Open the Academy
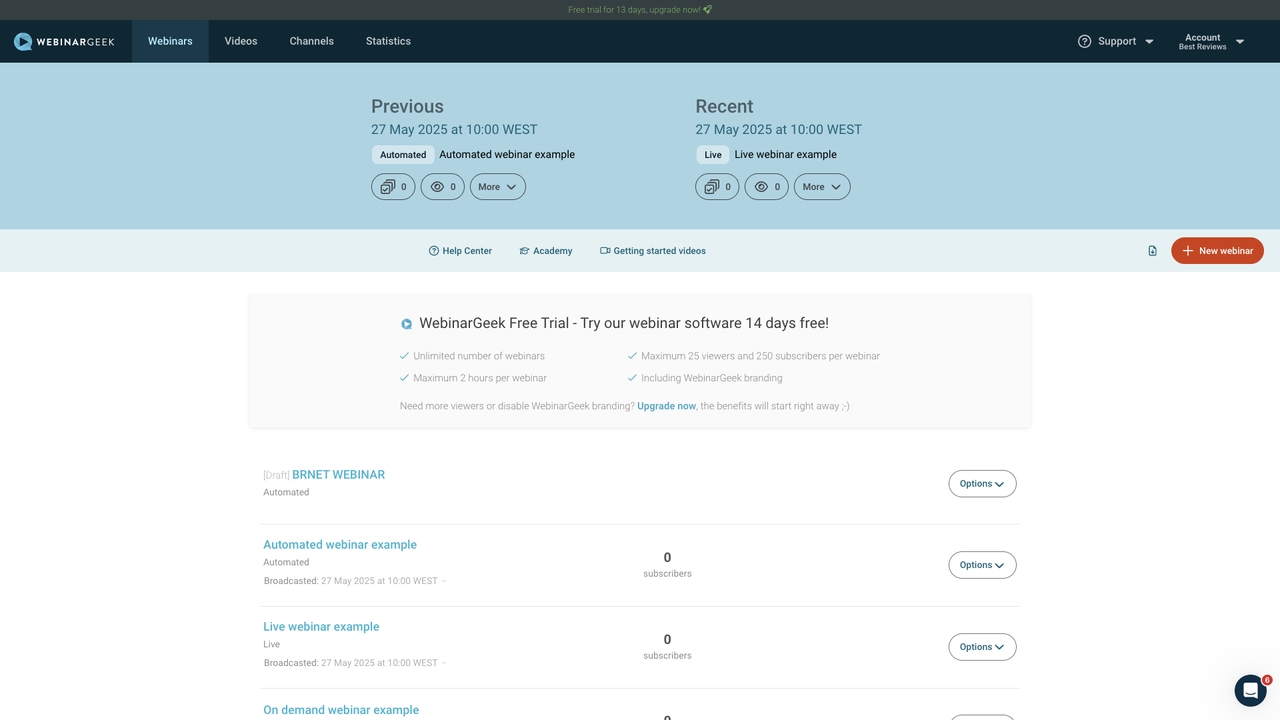Viewport: 1280px width, 720px height. tap(546, 250)
